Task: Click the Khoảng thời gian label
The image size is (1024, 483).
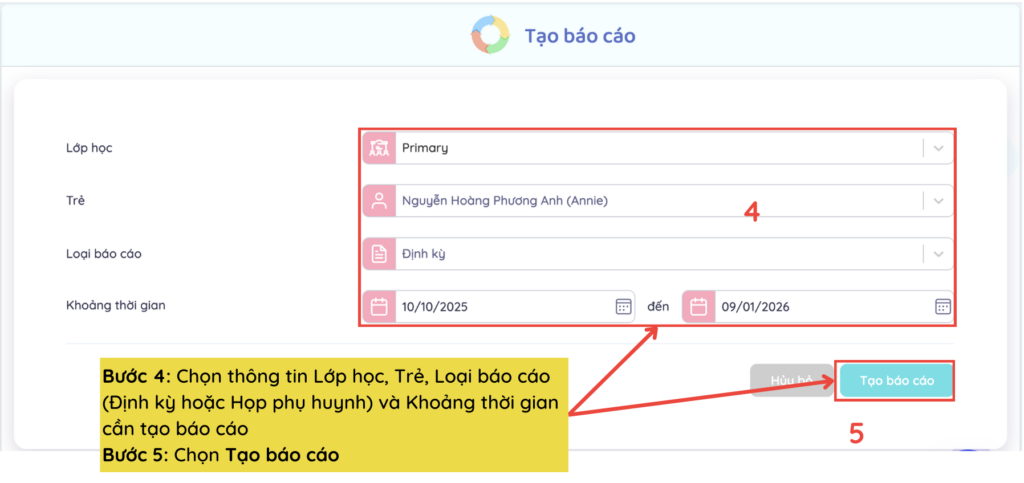Action: coord(115,305)
